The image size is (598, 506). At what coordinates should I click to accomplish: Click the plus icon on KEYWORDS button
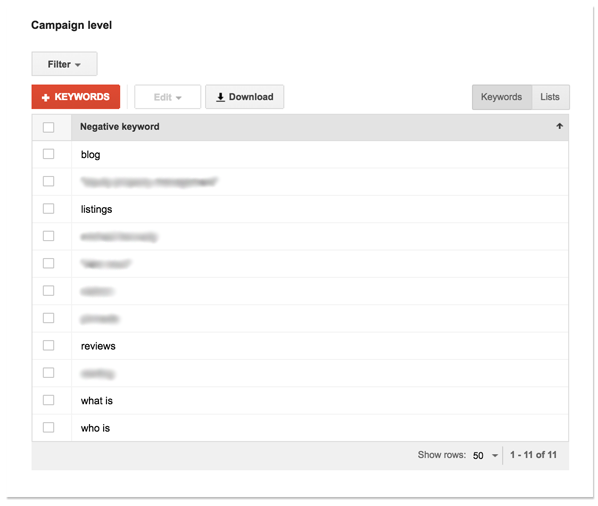pyautogui.click(x=45, y=98)
